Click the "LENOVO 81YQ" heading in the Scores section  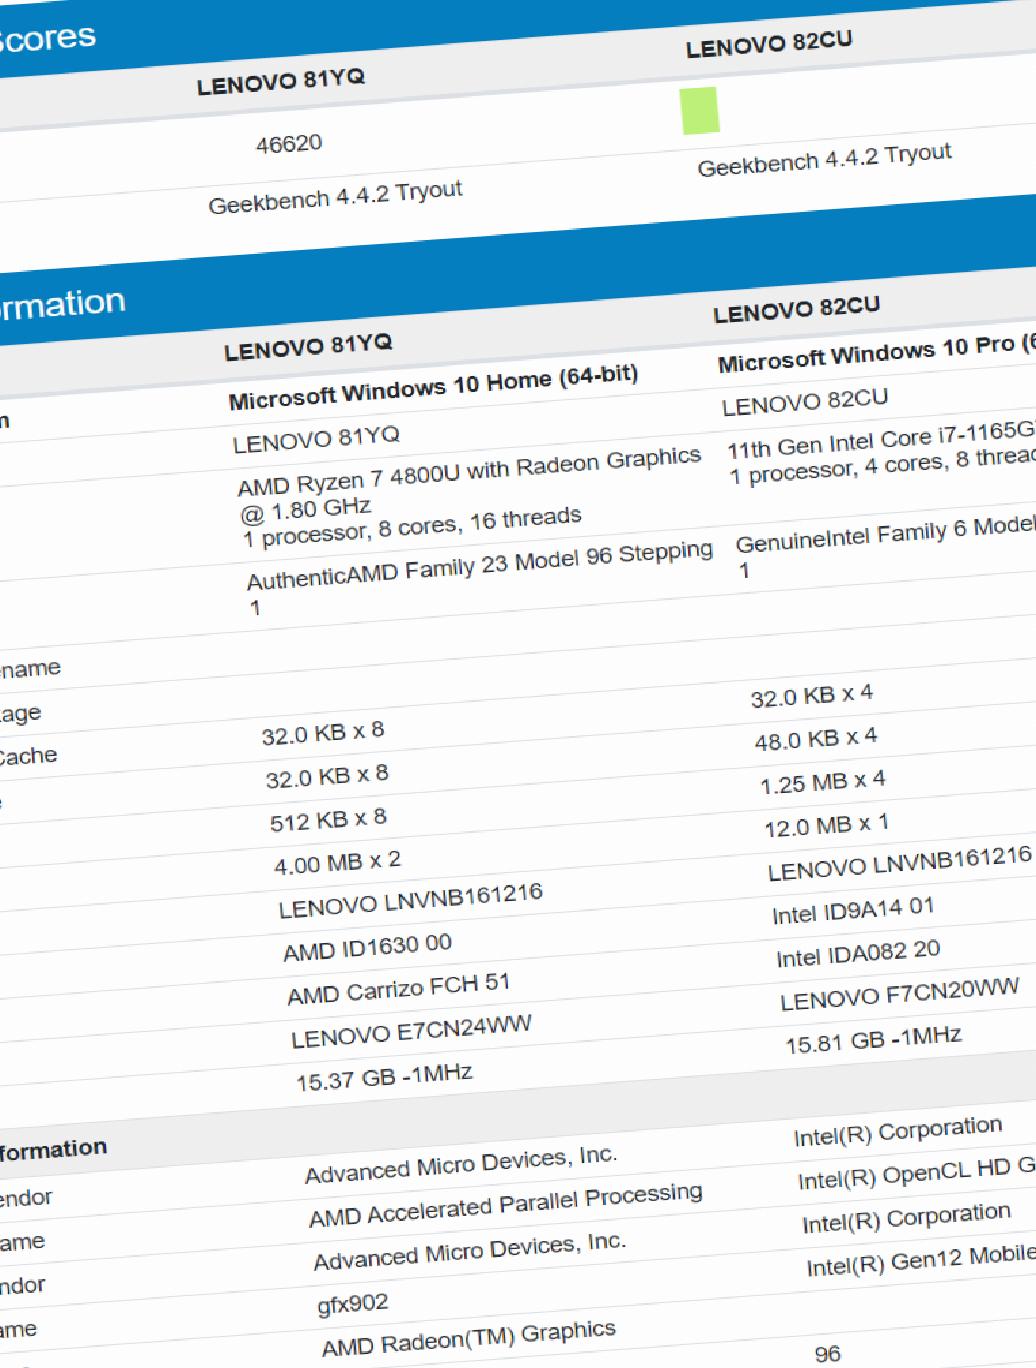click(x=281, y=82)
